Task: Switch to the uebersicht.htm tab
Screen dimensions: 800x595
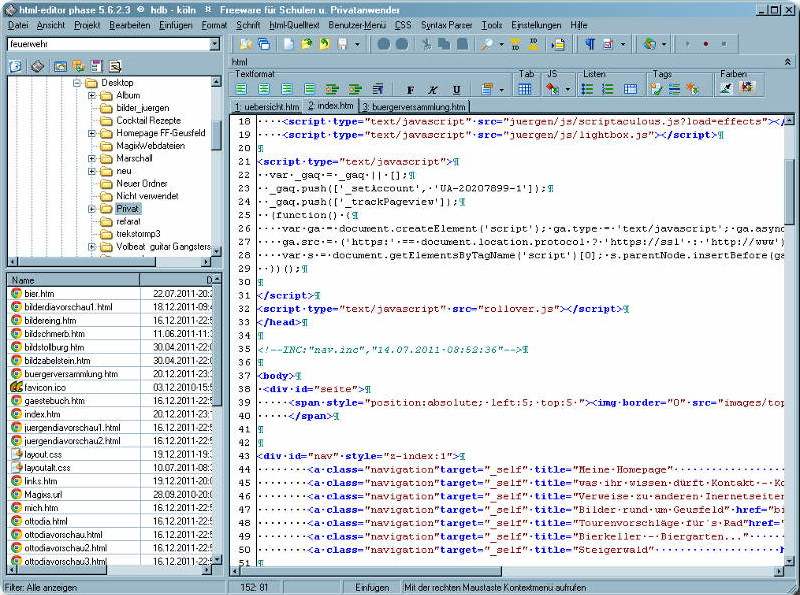Action: (x=267, y=107)
